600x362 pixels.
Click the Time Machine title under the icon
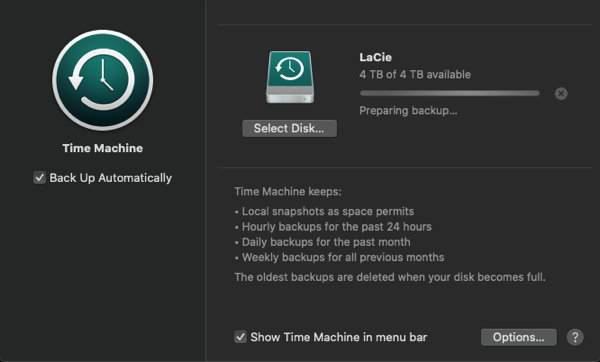pos(103,148)
